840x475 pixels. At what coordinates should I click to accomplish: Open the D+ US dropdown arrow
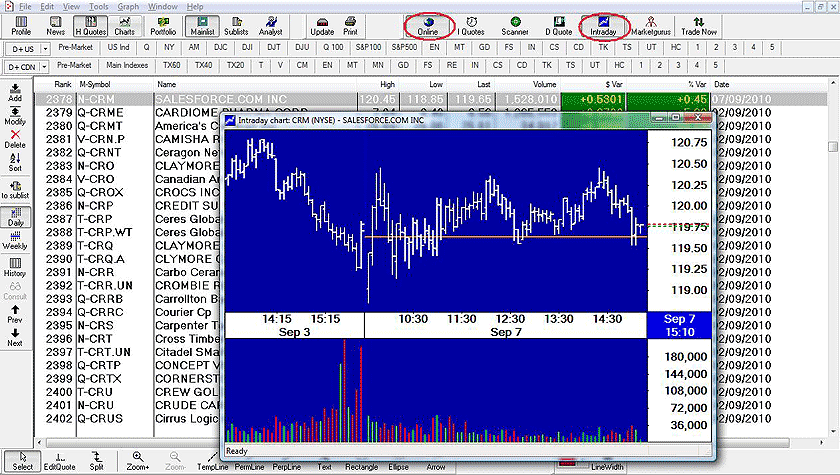tap(45, 49)
